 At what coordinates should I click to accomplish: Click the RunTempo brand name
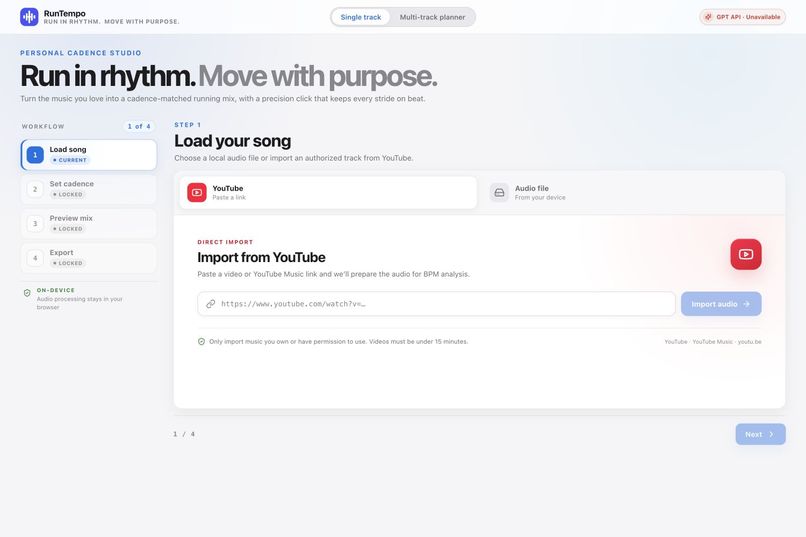pos(65,13)
